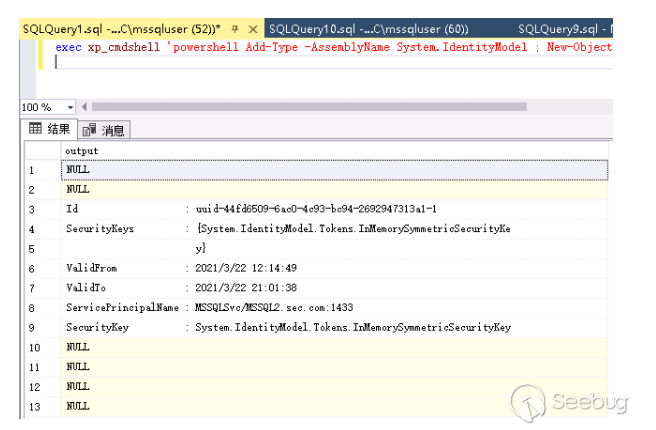Screen dimensions: 656x430
Task: Select the NULL cell in row 12
Action: (334, 387)
